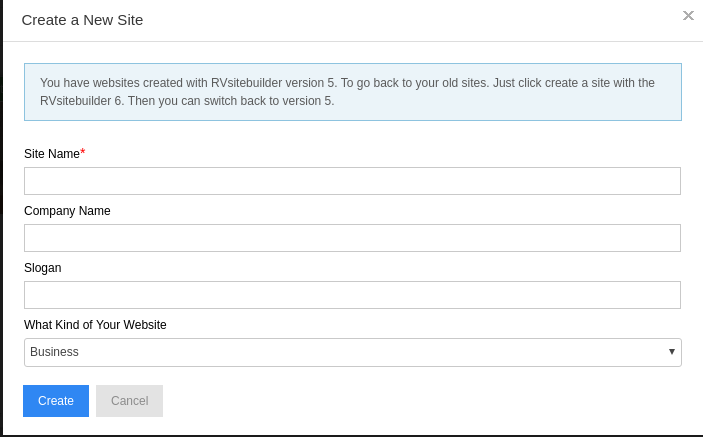Image resolution: width=703 pixels, height=437 pixels.
Task: Click the Create a New Site dialog title
Action: point(82,20)
